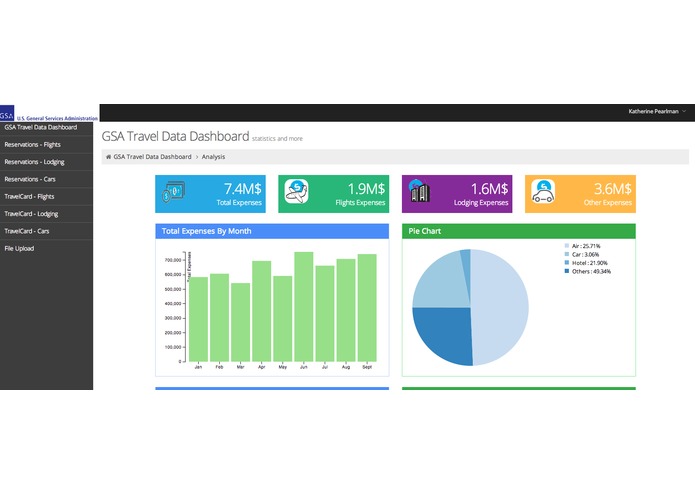695x494 pixels.
Task: Click the Feb bar in expenses chart
Action: tap(219, 318)
